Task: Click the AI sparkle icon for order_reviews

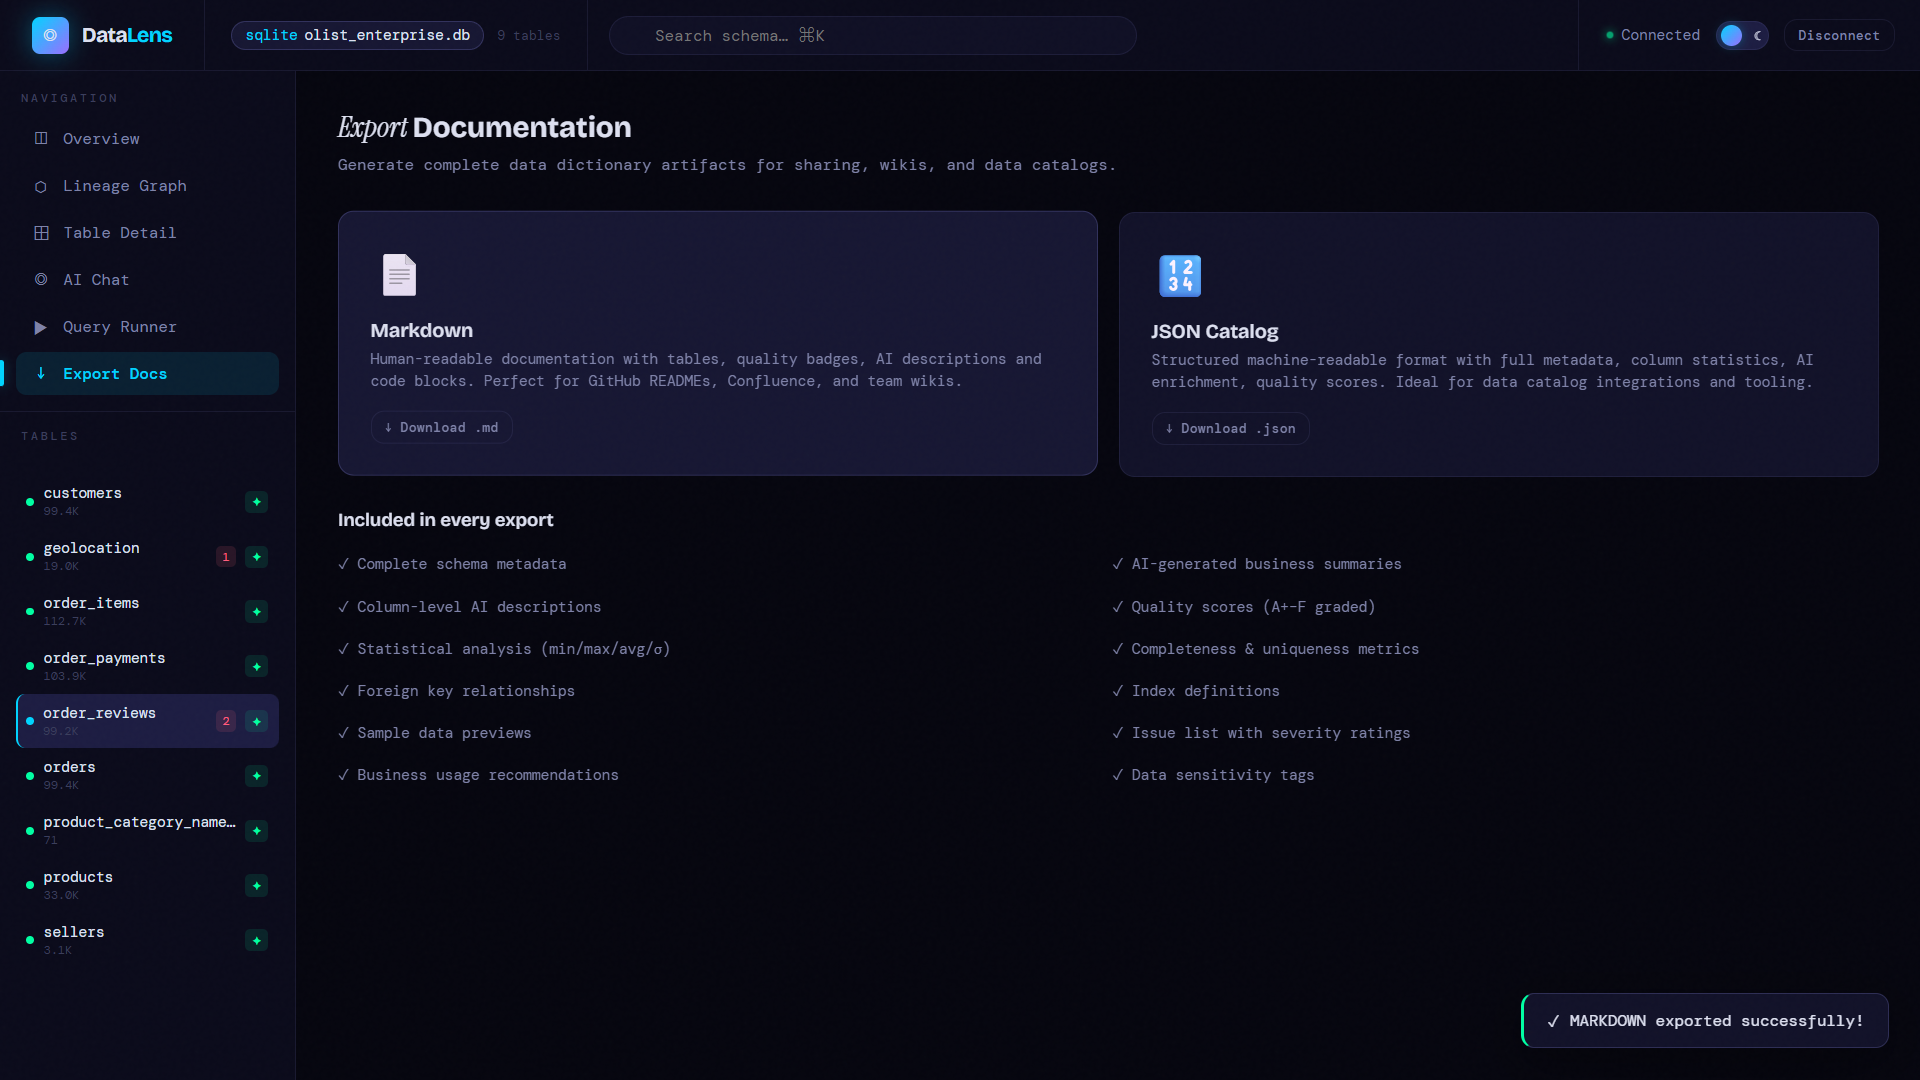Action: [x=257, y=721]
